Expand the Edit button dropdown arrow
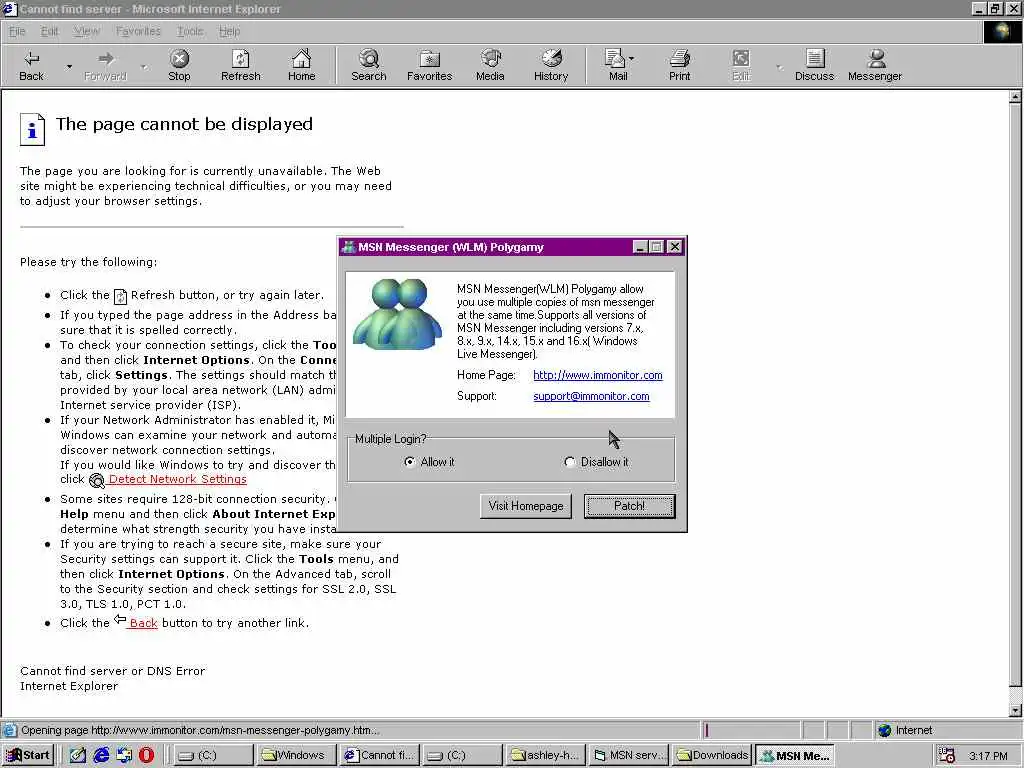Viewport: 1024px width, 768px height. [778, 66]
